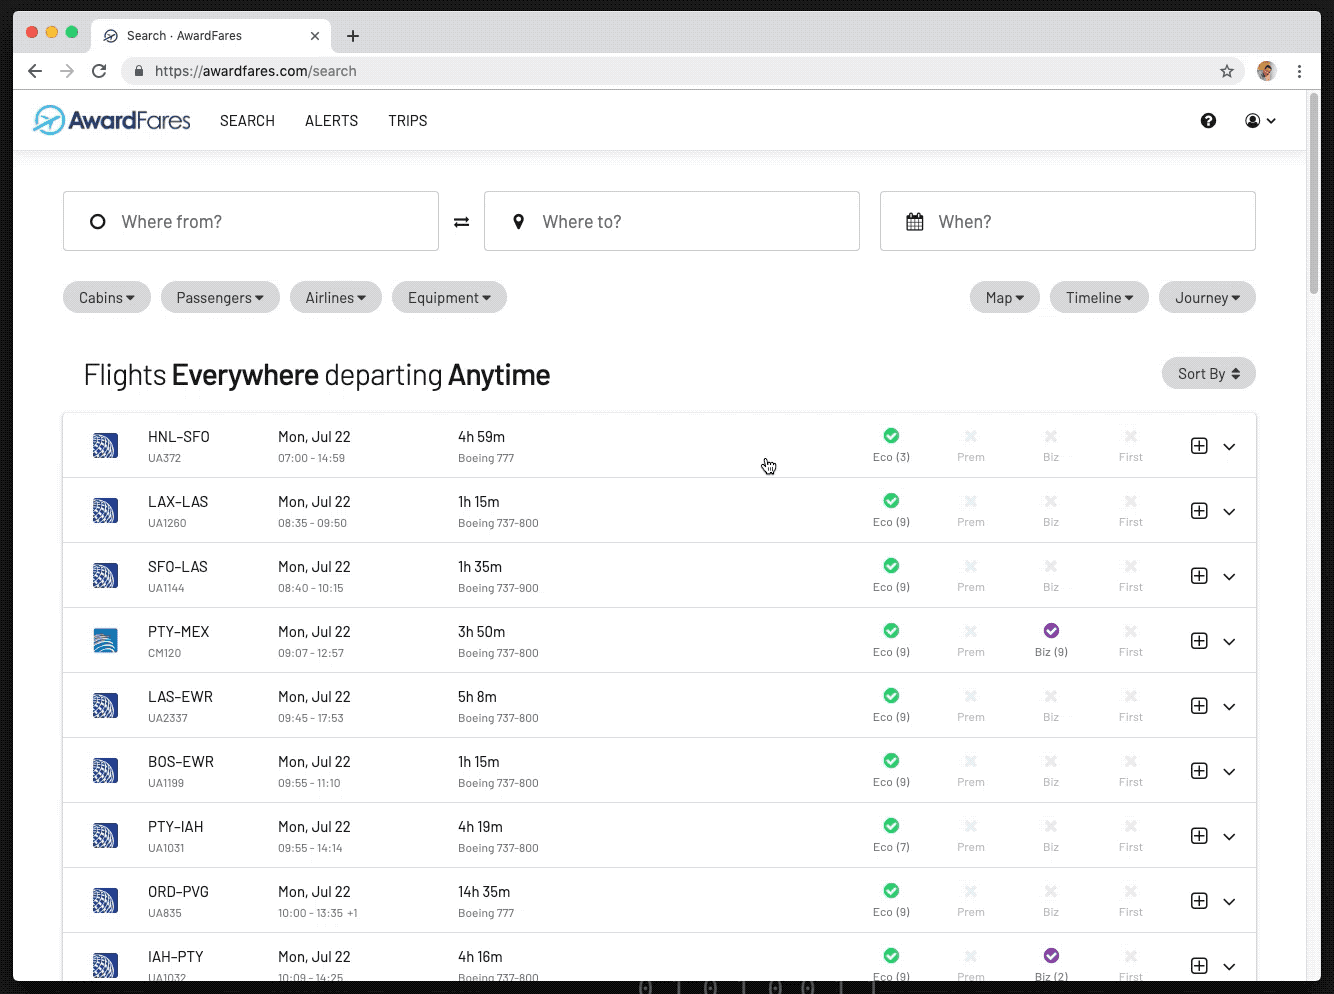Add ORD-PVG flight with plus icon
This screenshot has width=1334, height=994.
click(1199, 901)
